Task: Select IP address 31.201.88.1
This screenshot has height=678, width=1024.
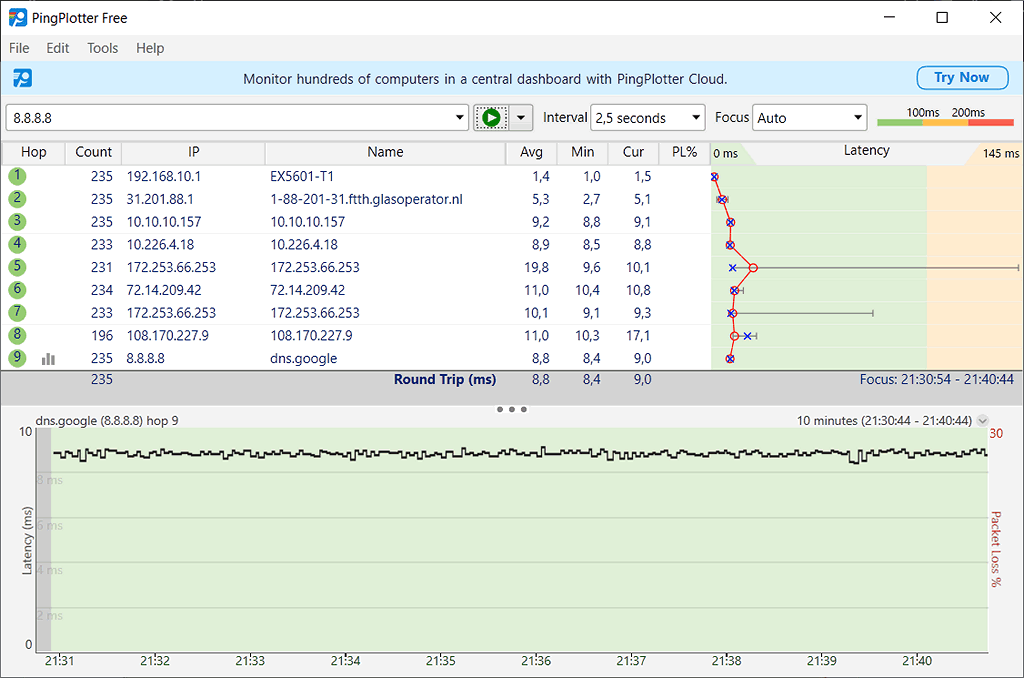Action: coord(160,199)
